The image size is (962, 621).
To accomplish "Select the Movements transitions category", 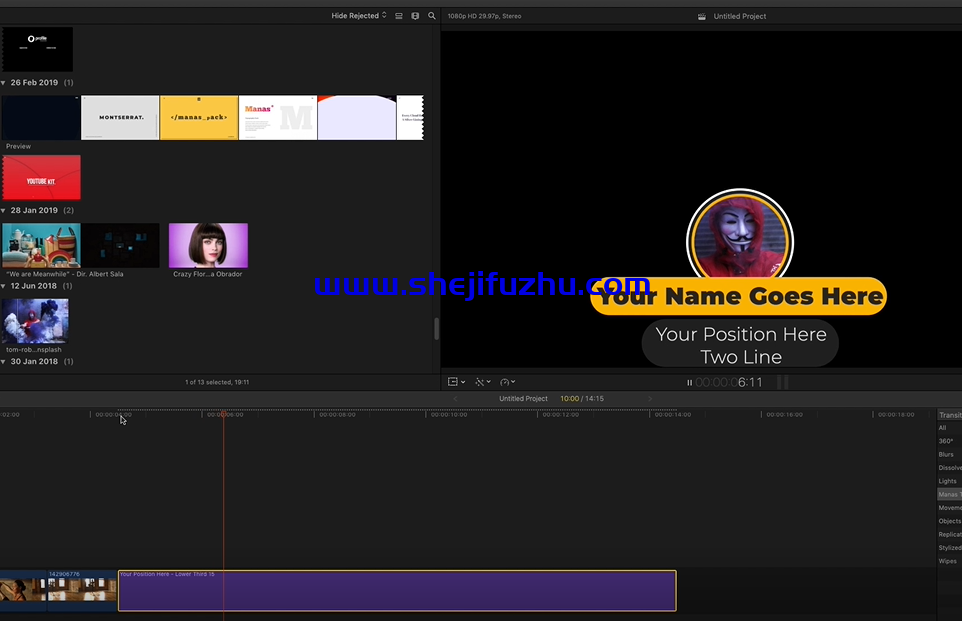I will 950,508.
